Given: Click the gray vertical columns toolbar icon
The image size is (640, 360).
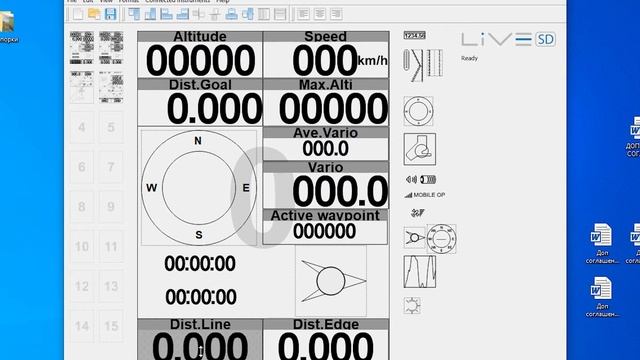Looking at the screenshot, I should click(x=264, y=14).
